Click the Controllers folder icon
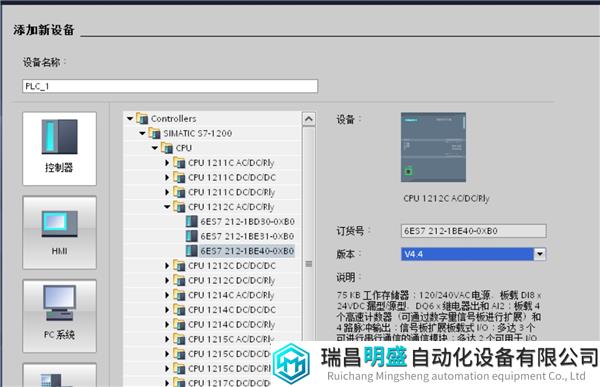 click(142, 118)
